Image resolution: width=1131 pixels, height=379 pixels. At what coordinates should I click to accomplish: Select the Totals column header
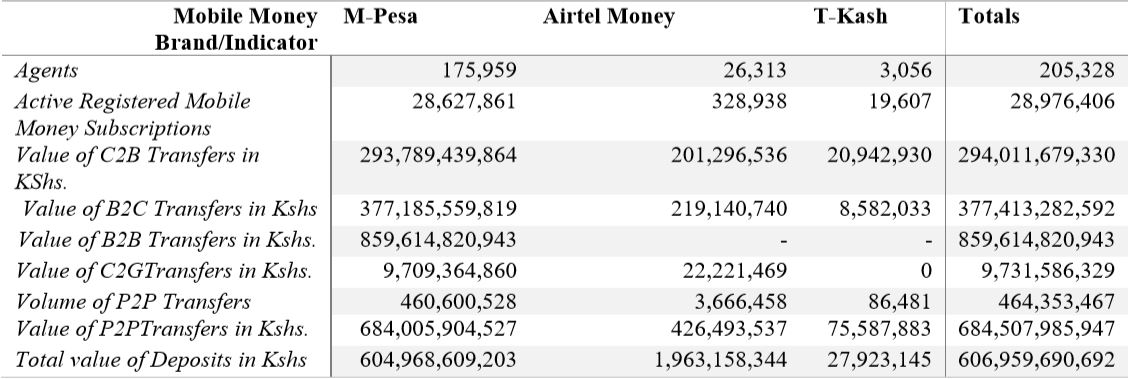pyautogui.click(x=989, y=17)
